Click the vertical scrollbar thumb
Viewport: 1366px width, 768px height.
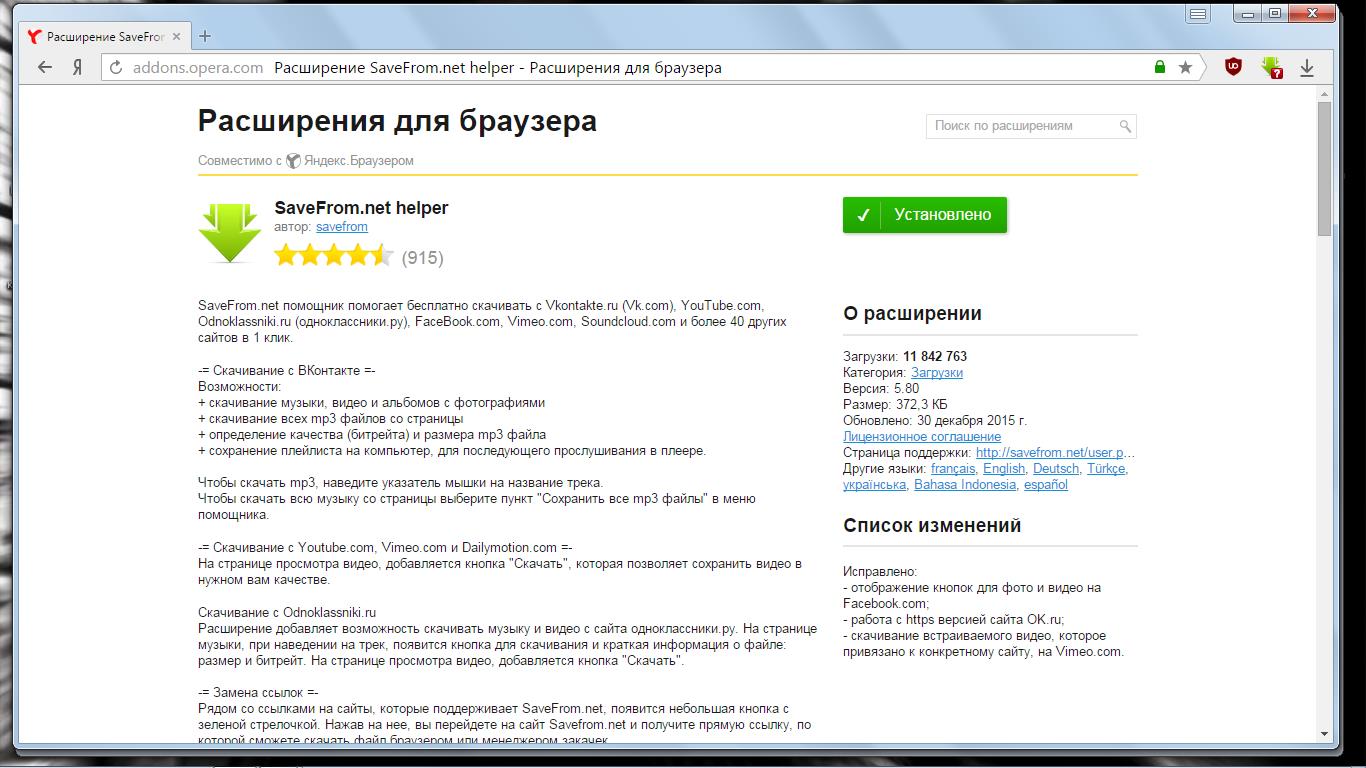(x=1324, y=168)
